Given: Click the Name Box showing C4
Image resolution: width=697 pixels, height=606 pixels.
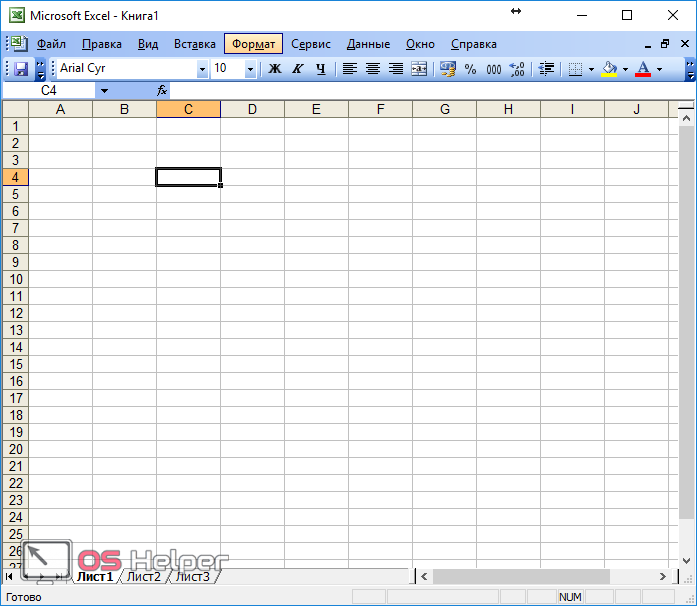Looking at the screenshot, I should point(49,91).
